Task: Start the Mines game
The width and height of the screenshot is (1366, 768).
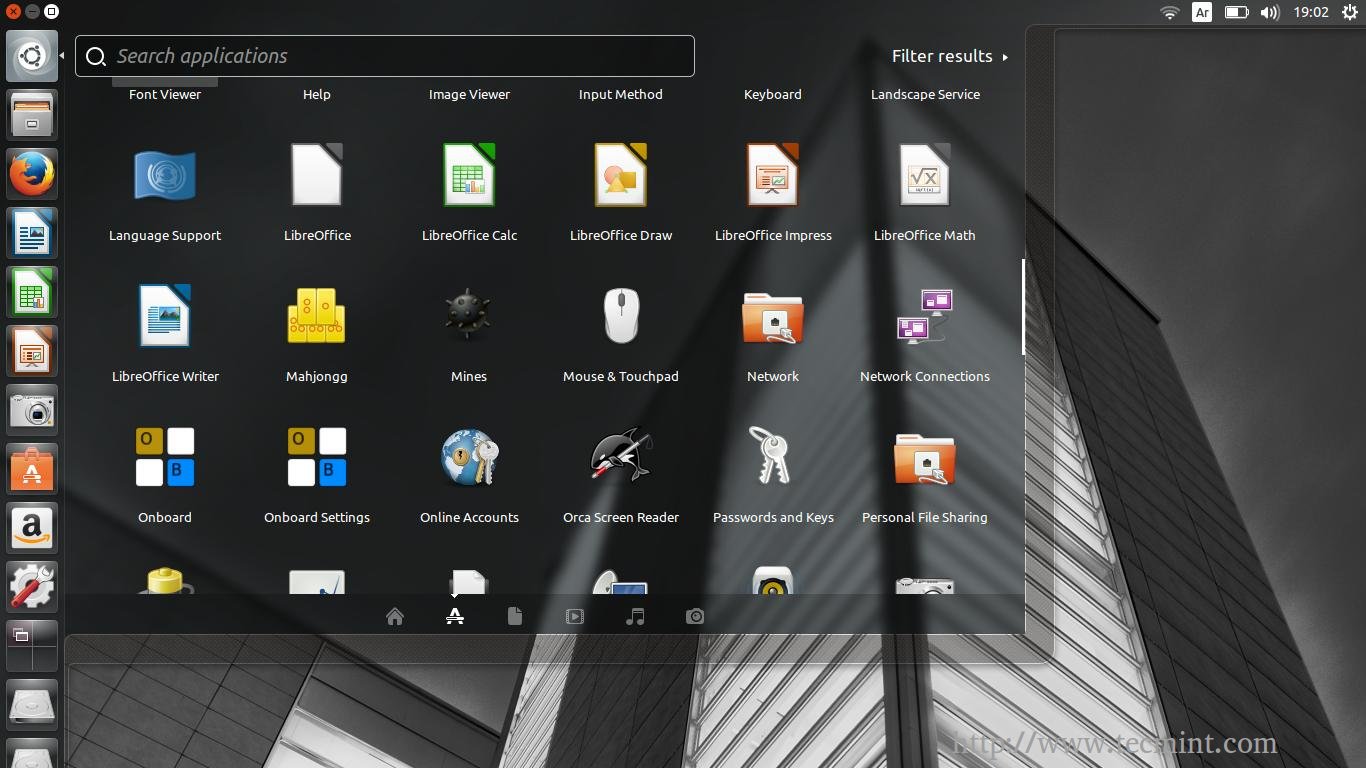Action: coord(469,317)
